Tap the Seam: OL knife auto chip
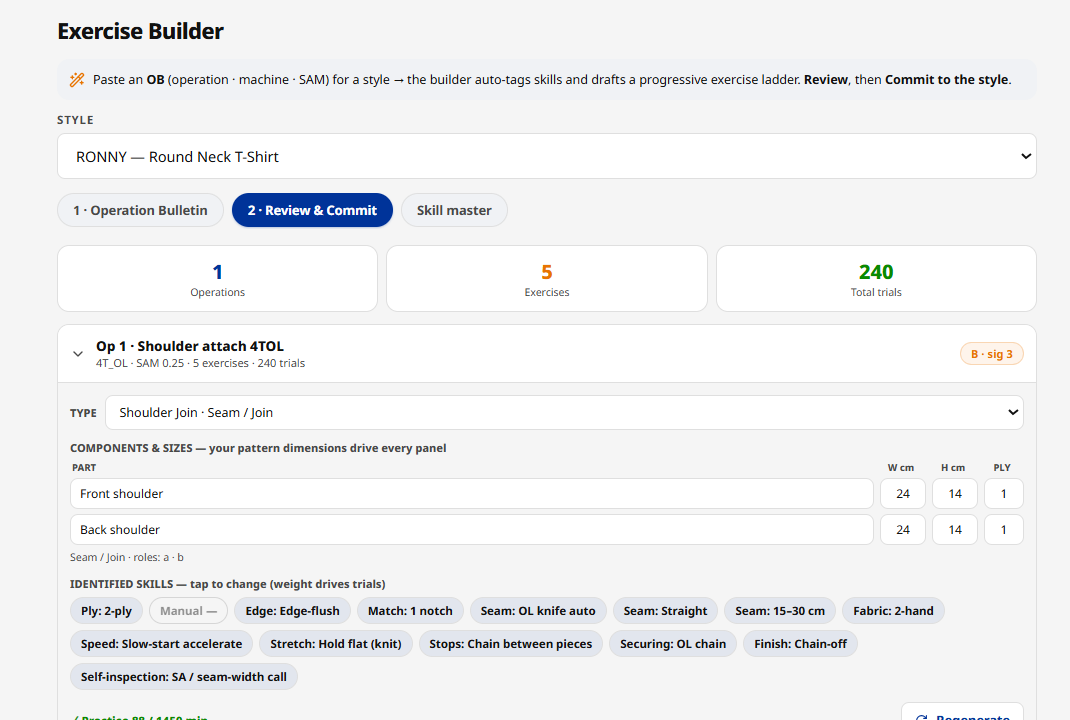1070x720 pixels. tap(538, 611)
